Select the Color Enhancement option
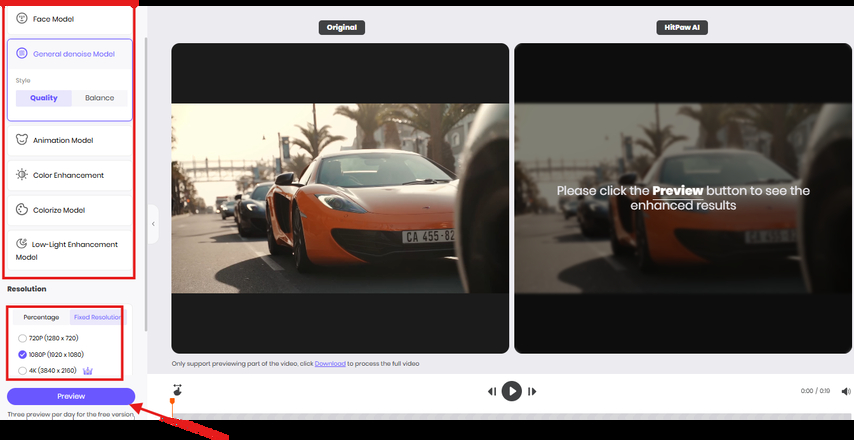The height and width of the screenshot is (440, 854). (70, 175)
